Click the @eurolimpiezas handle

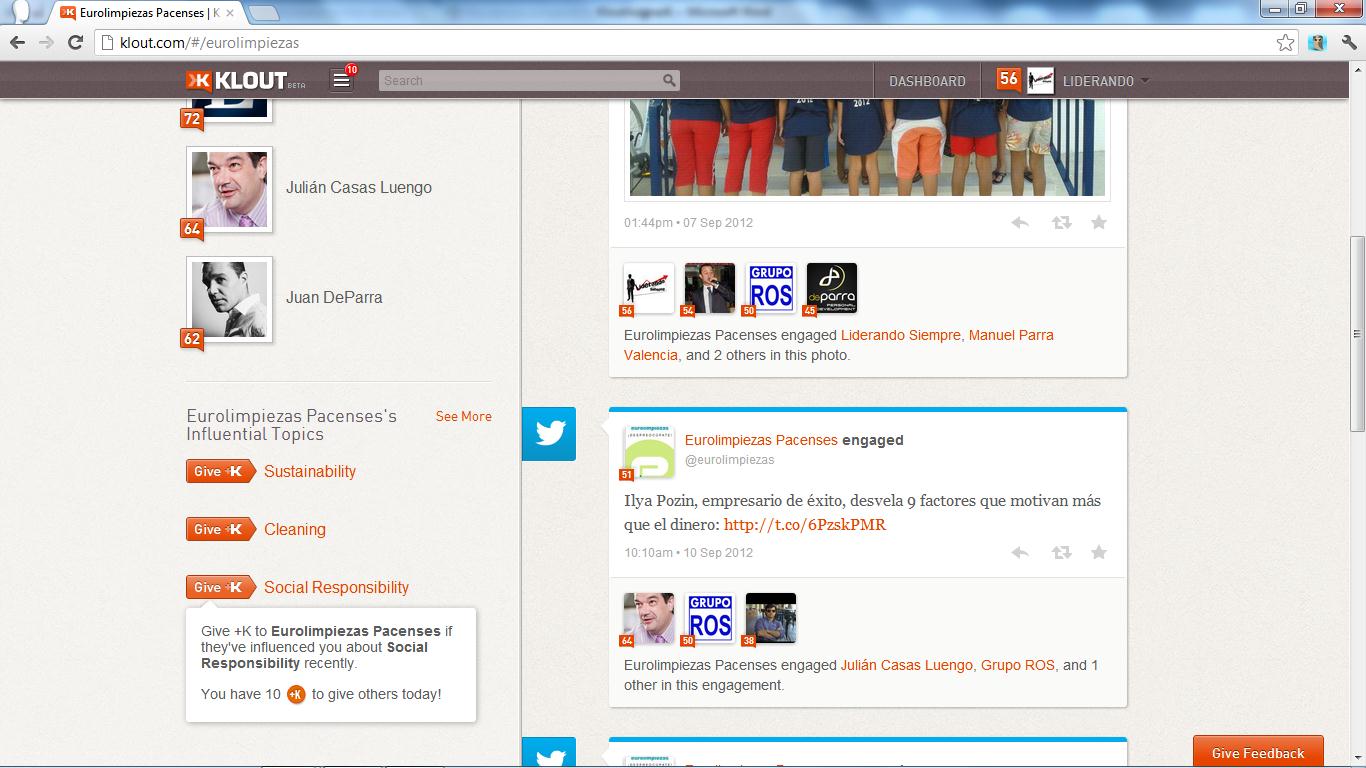(730, 460)
